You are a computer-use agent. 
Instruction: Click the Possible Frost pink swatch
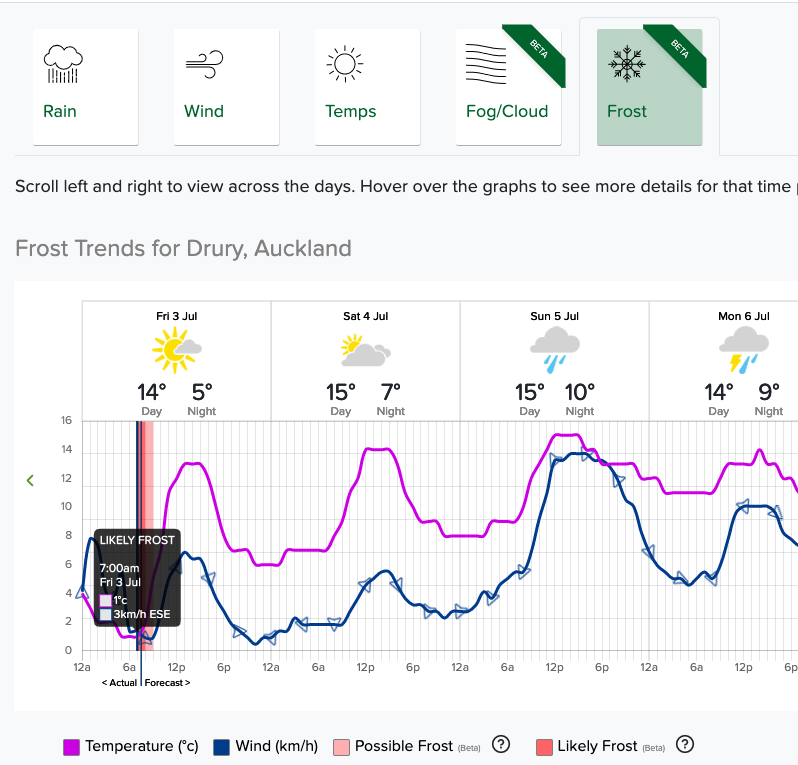pyautogui.click(x=341, y=747)
